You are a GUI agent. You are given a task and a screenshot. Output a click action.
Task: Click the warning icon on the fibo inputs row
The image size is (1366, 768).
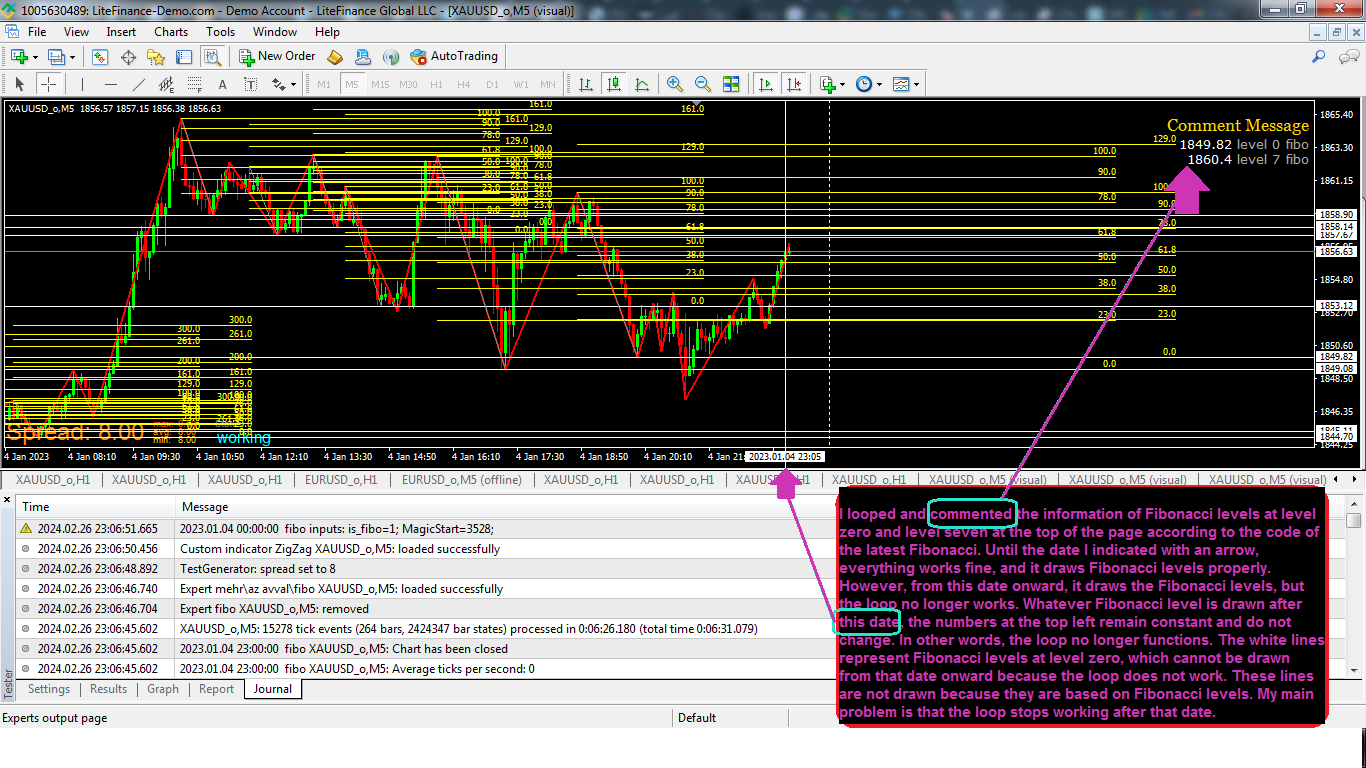(26, 529)
